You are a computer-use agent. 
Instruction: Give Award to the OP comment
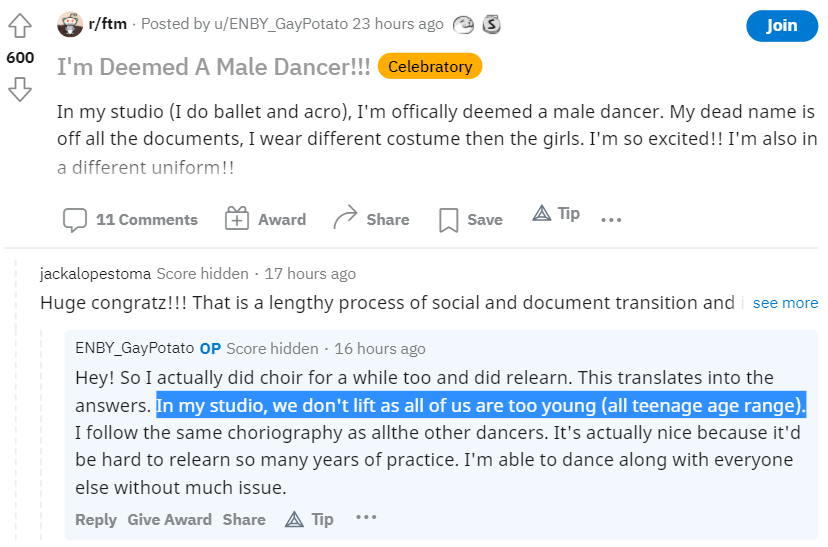coord(170,520)
